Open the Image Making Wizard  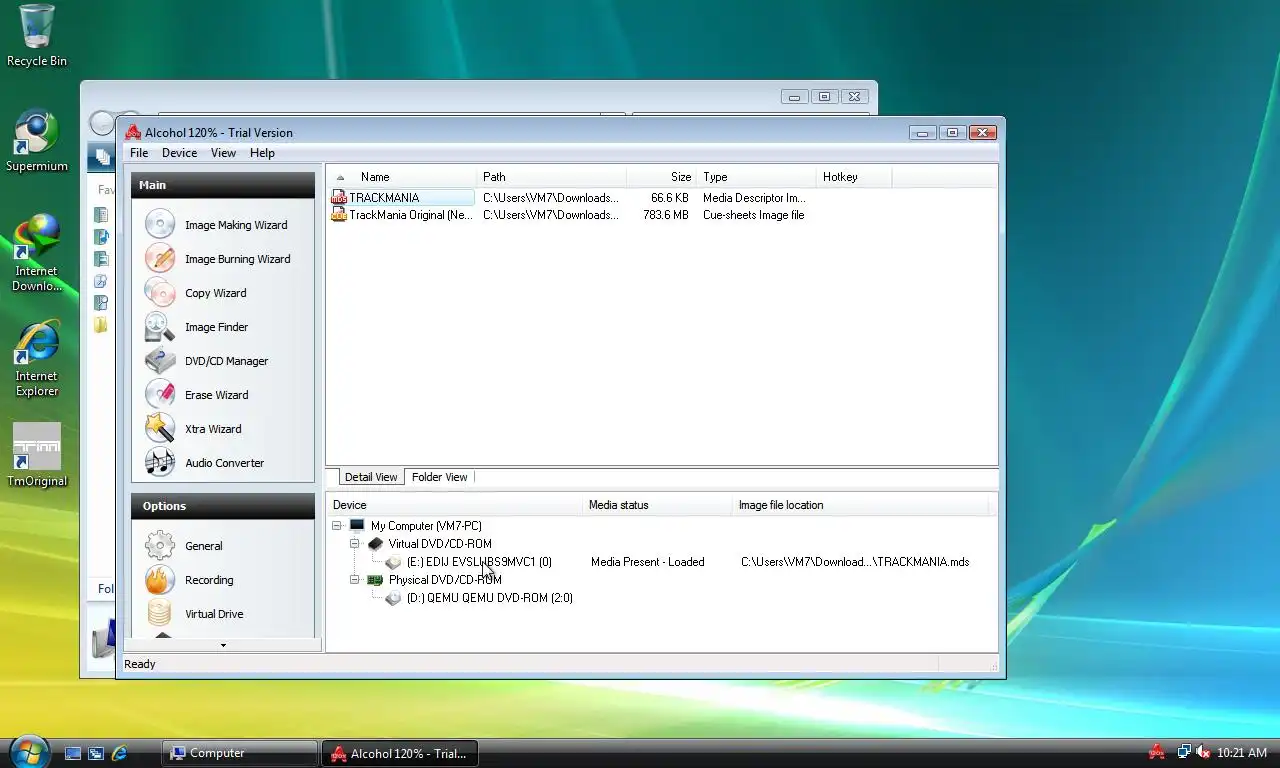click(217, 225)
